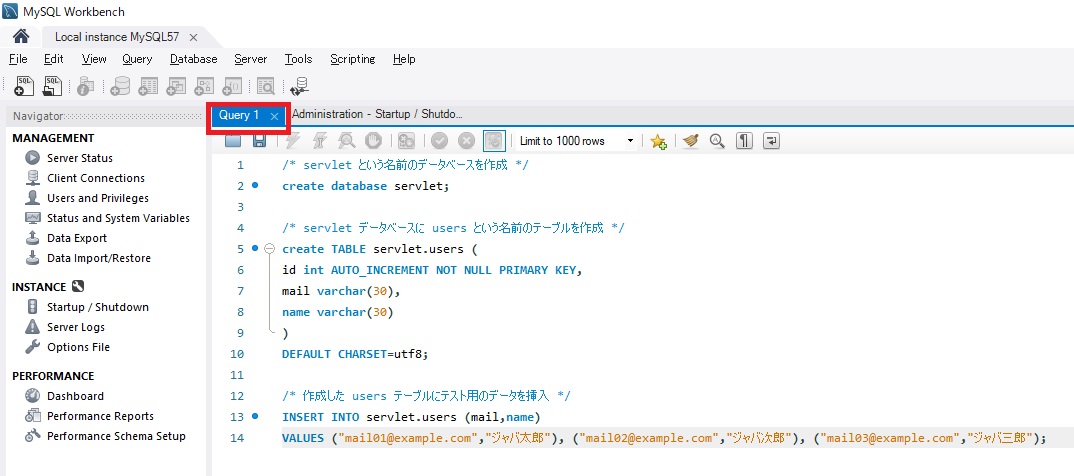1074x476 pixels.
Task: Beautify the SQL script with broom icon
Action: tap(690, 141)
